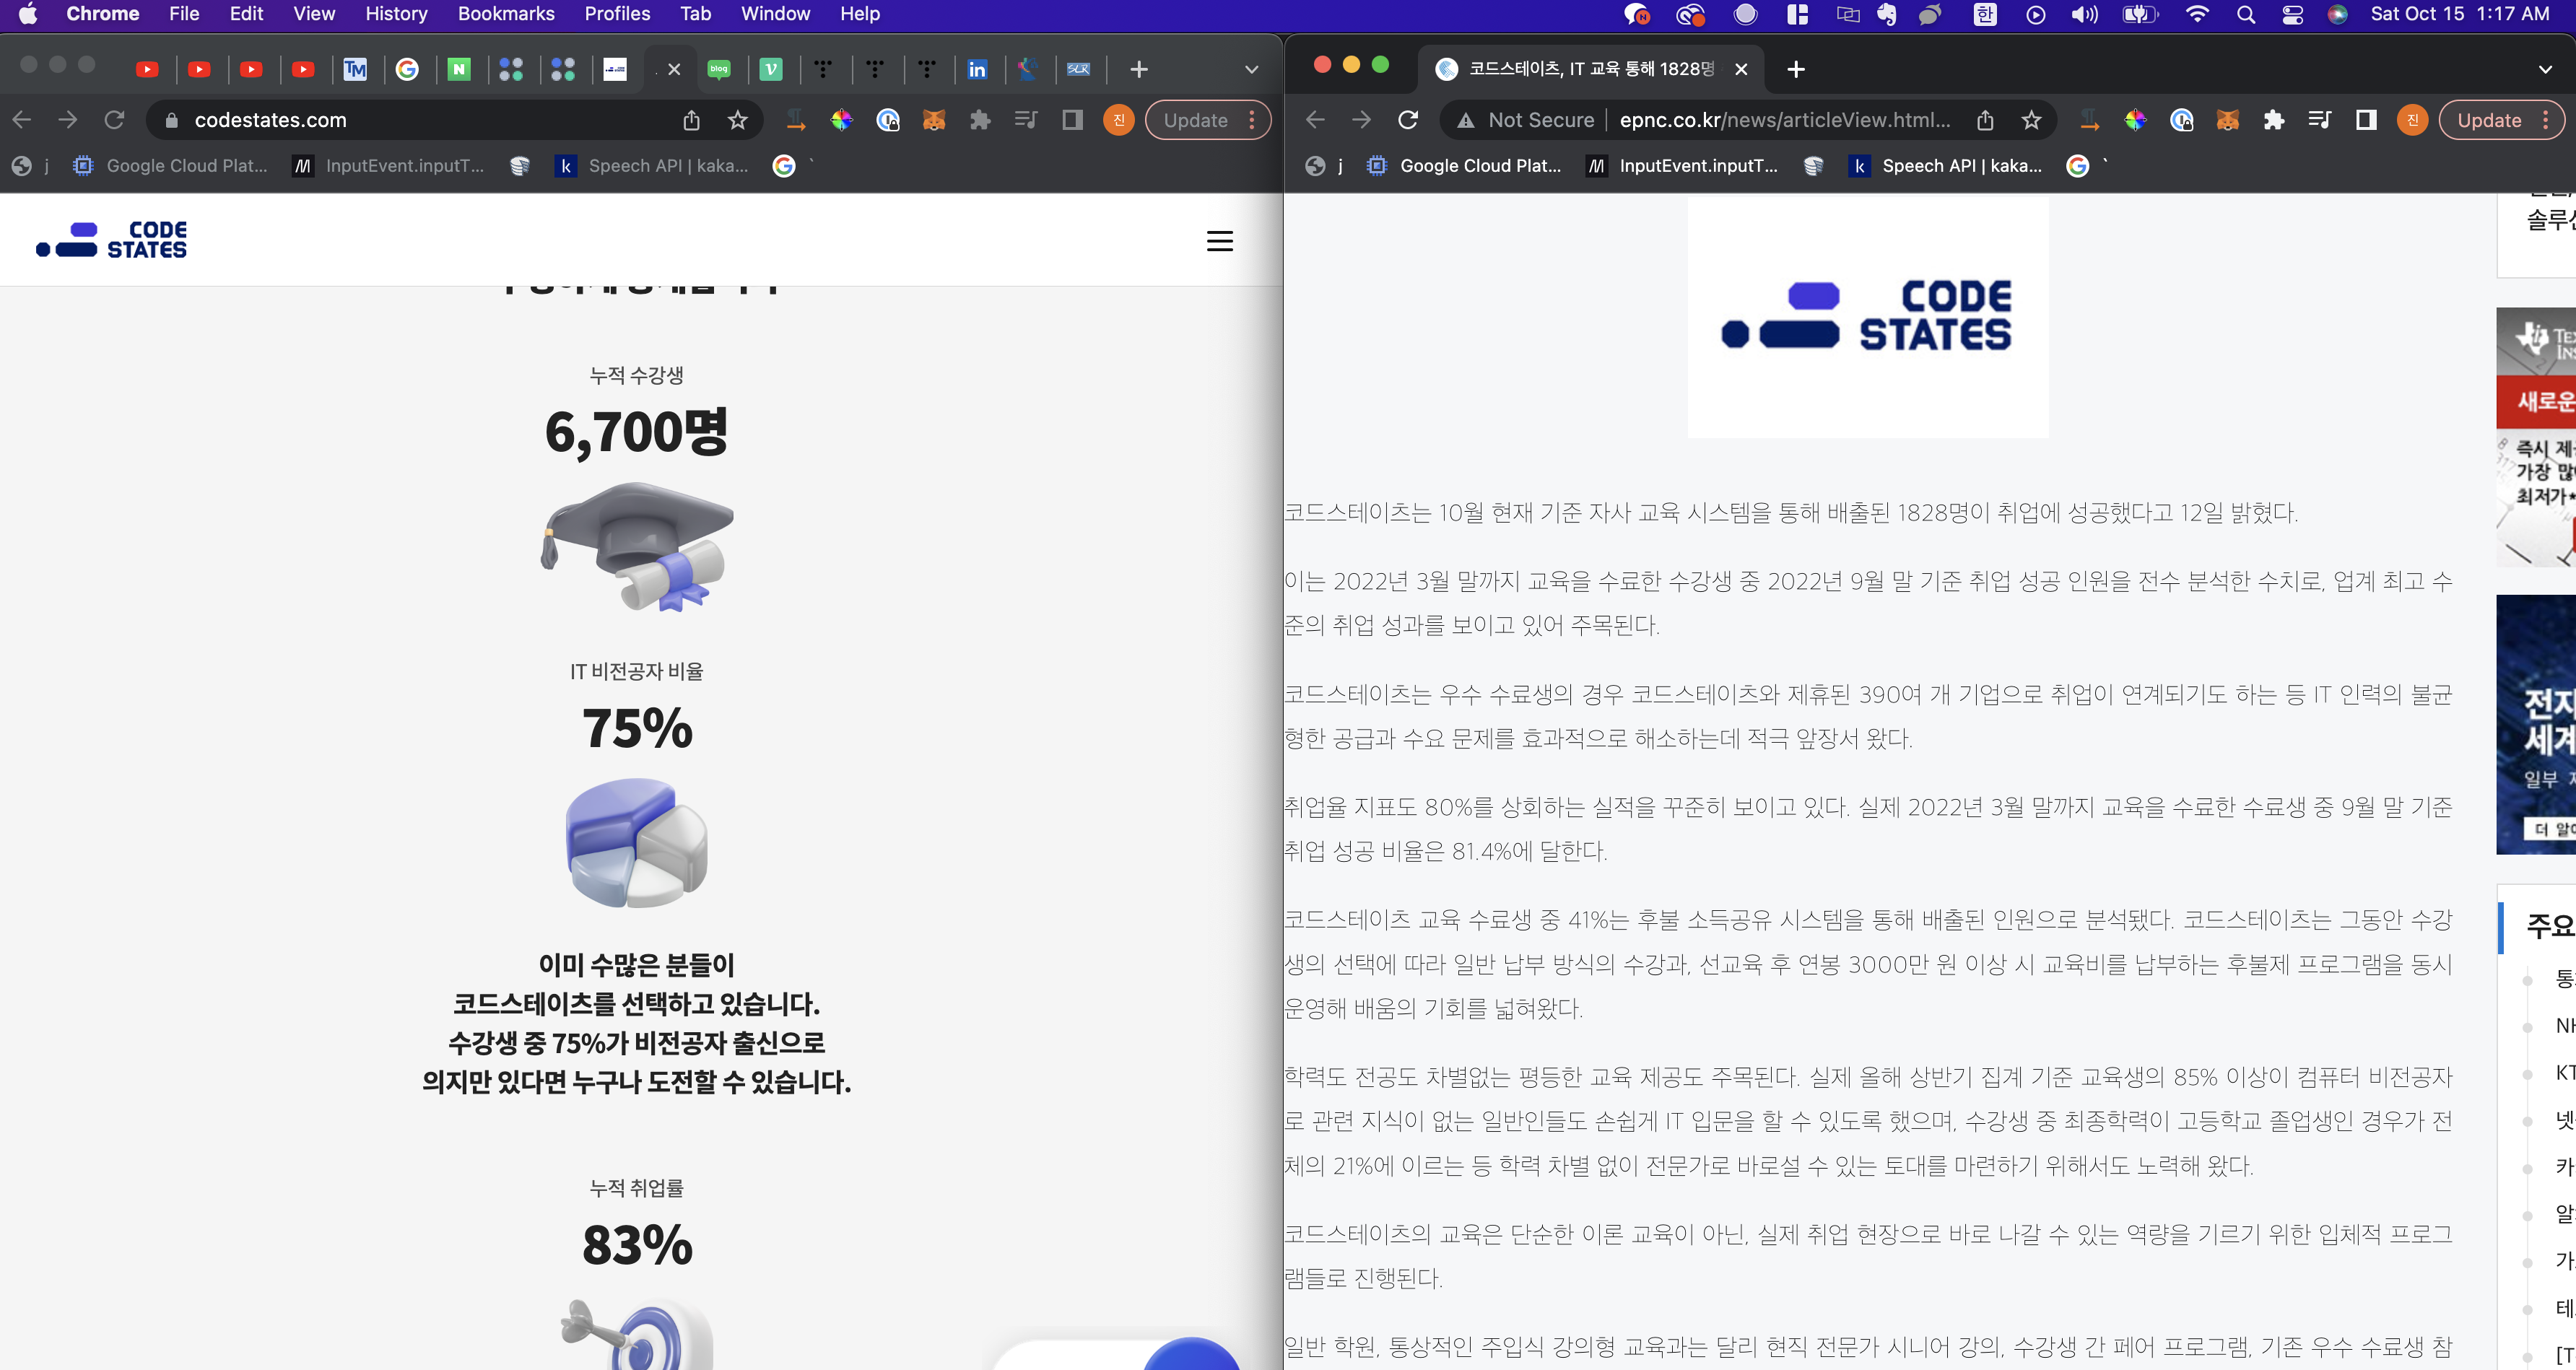This screenshot has height=1370, width=2576.
Task: Open the Chrome menu in the menu bar
Action: (x=102, y=14)
